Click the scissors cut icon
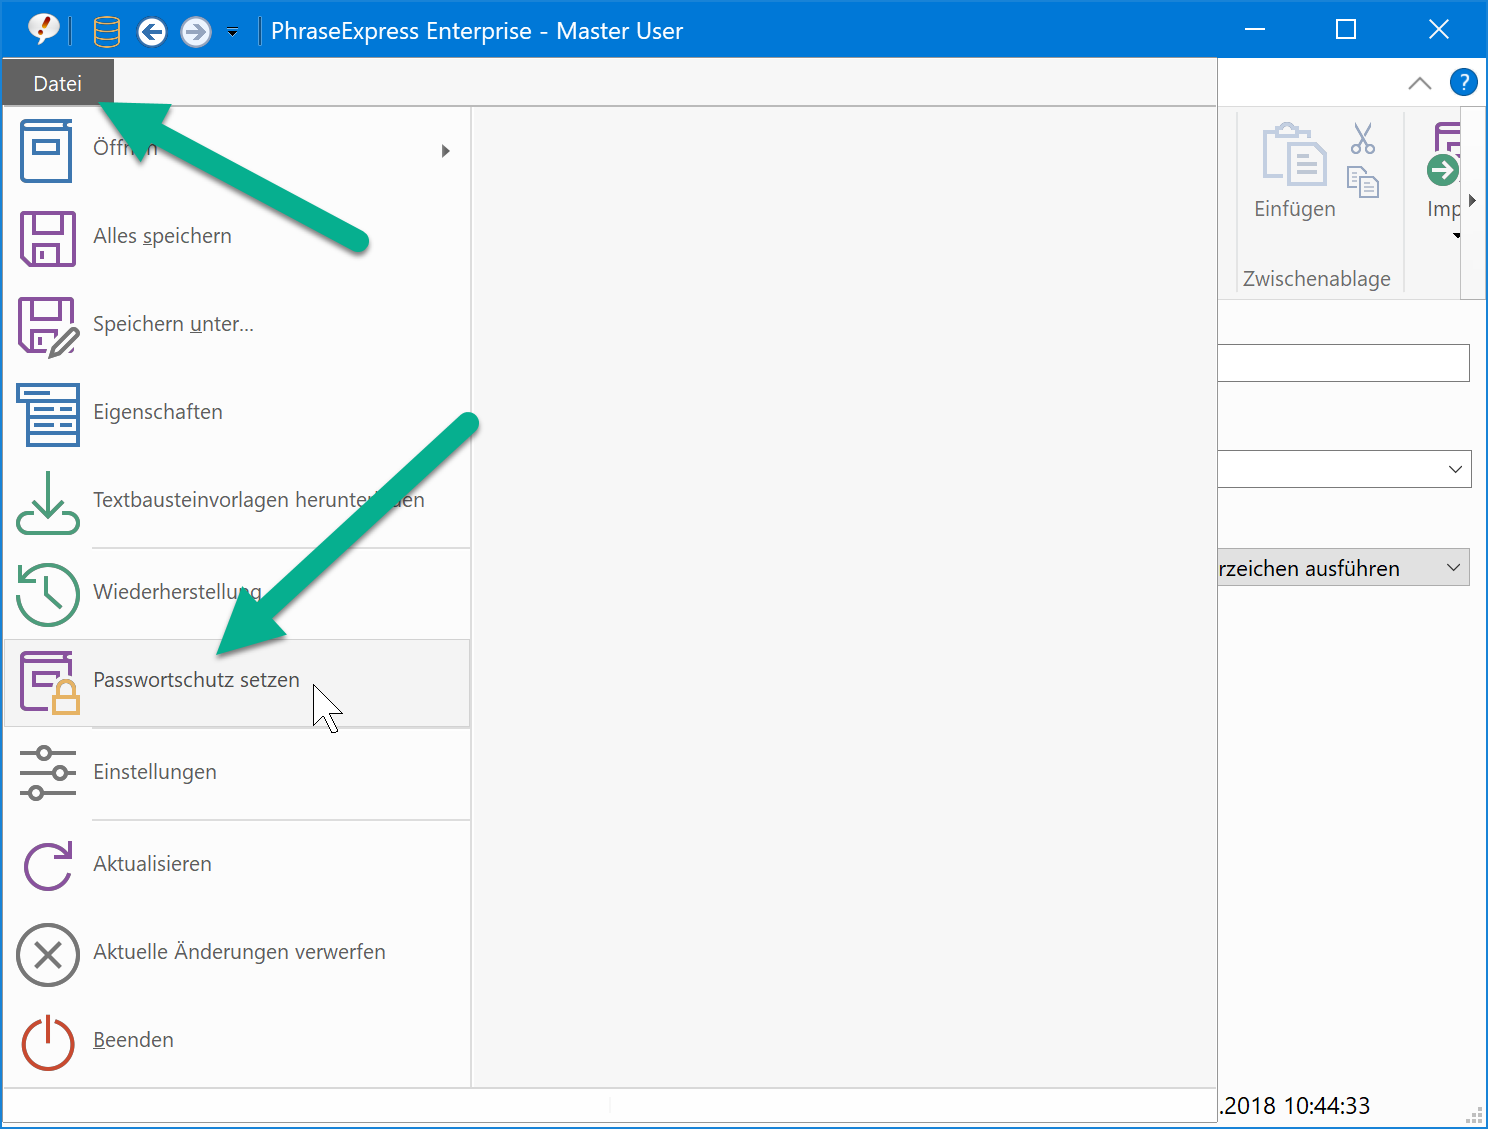The width and height of the screenshot is (1488, 1129). (1362, 138)
